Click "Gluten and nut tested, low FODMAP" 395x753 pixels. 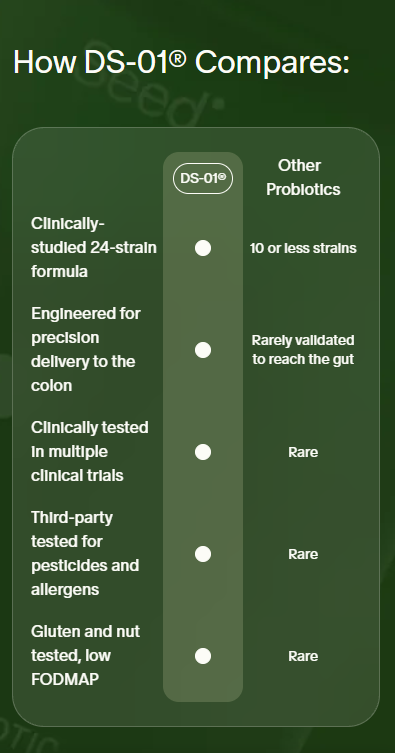click(x=85, y=656)
